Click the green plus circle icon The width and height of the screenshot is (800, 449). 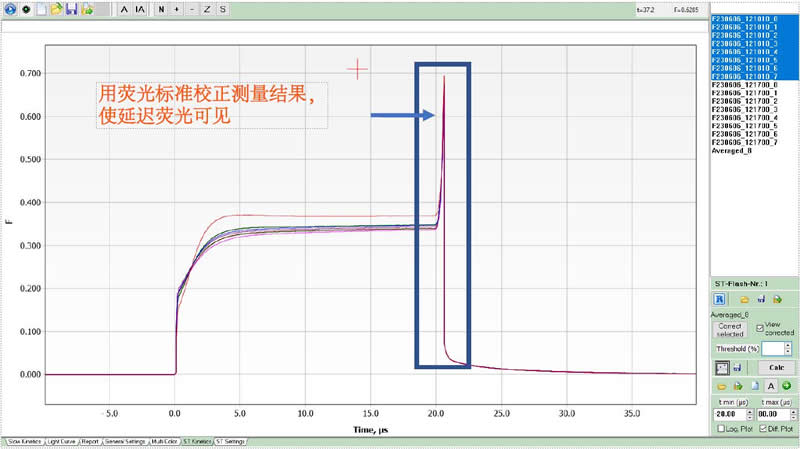click(786, 385)
